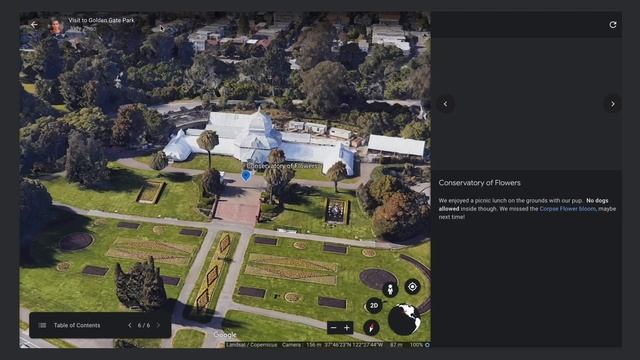The width and height of the screenshot is (640, 360).
Task: Click the Conservatory of Flowers map label
Action: [x=282, y=166]
